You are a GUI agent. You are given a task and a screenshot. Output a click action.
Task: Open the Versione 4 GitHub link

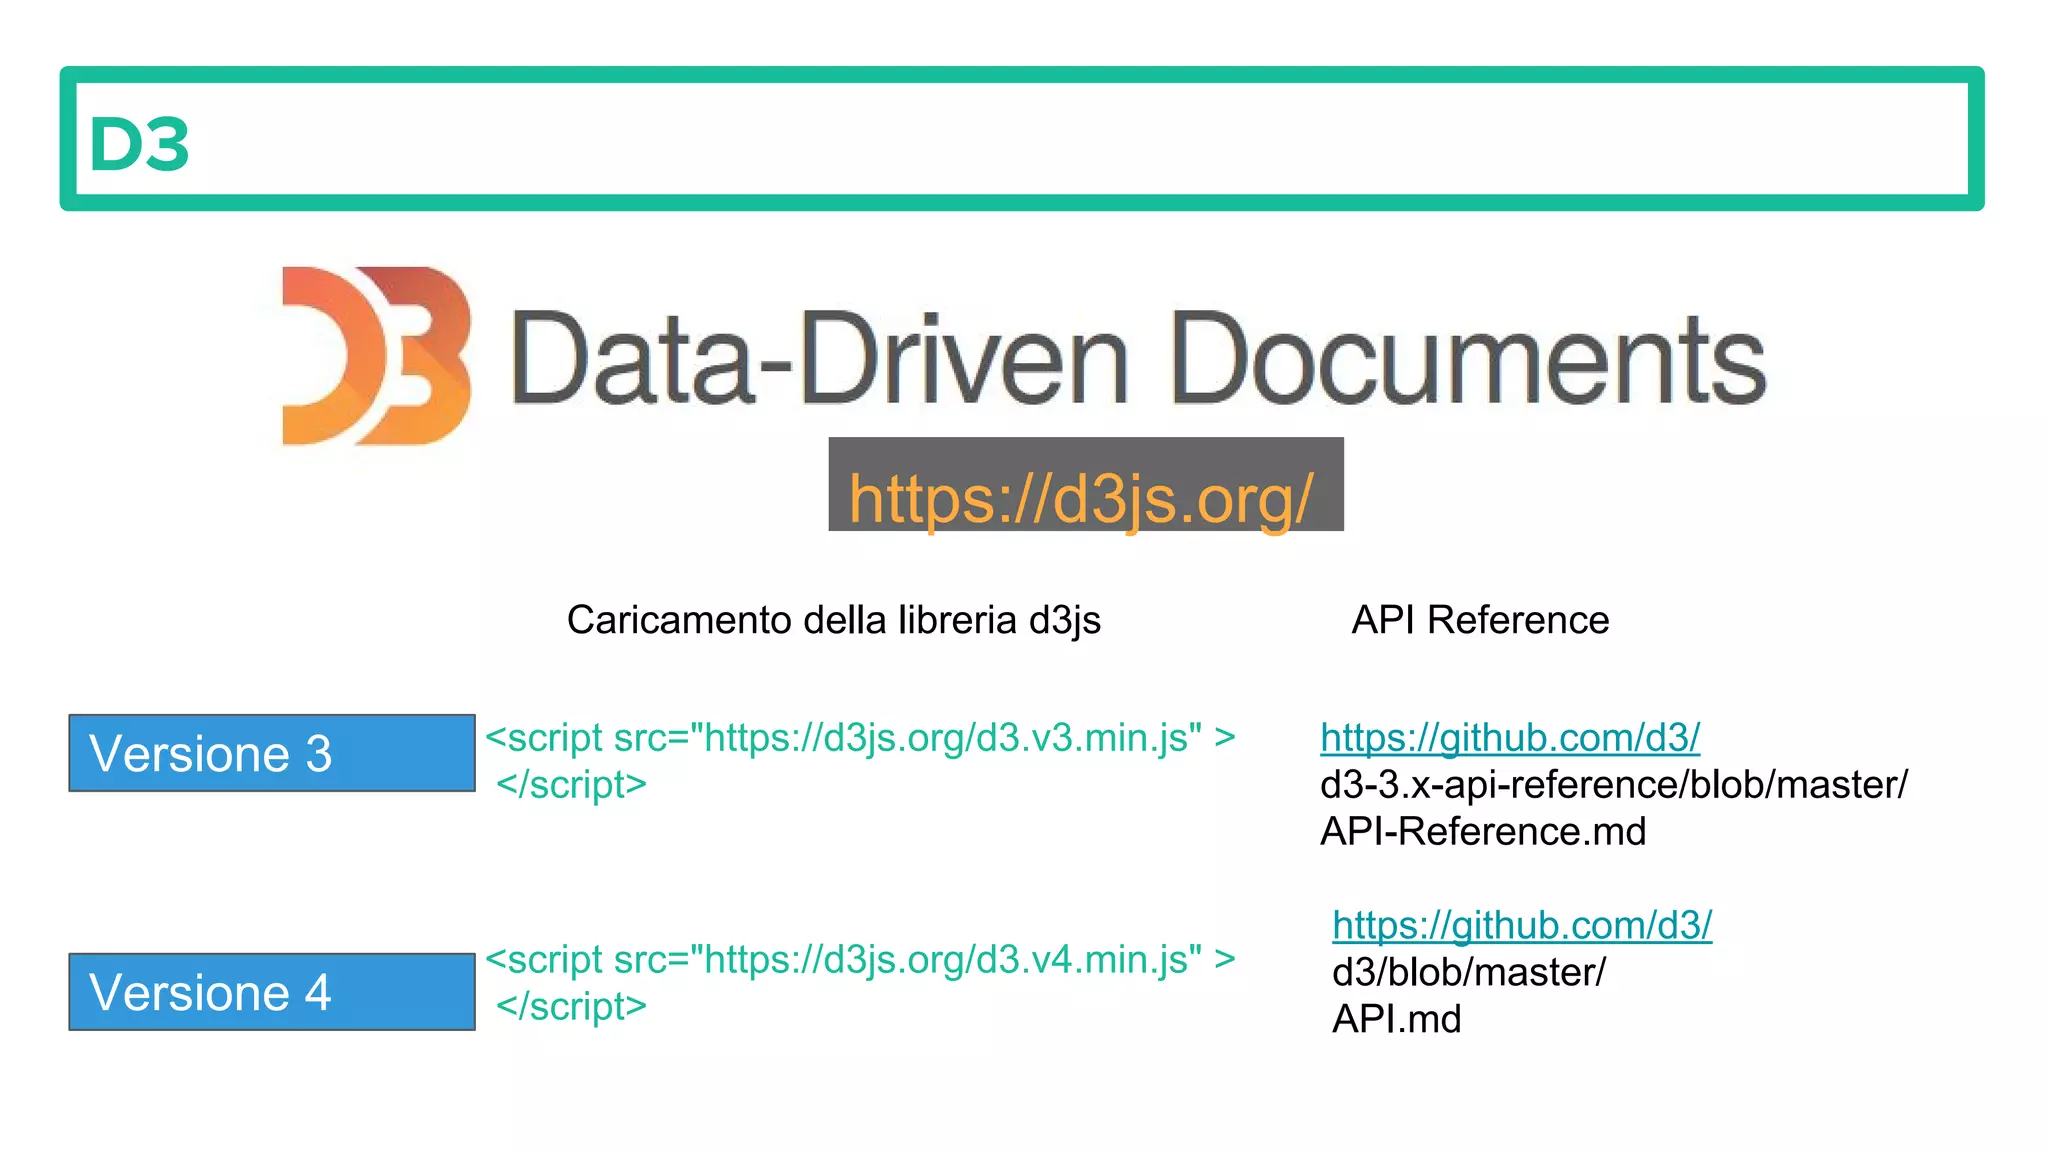click(1521, 925)
